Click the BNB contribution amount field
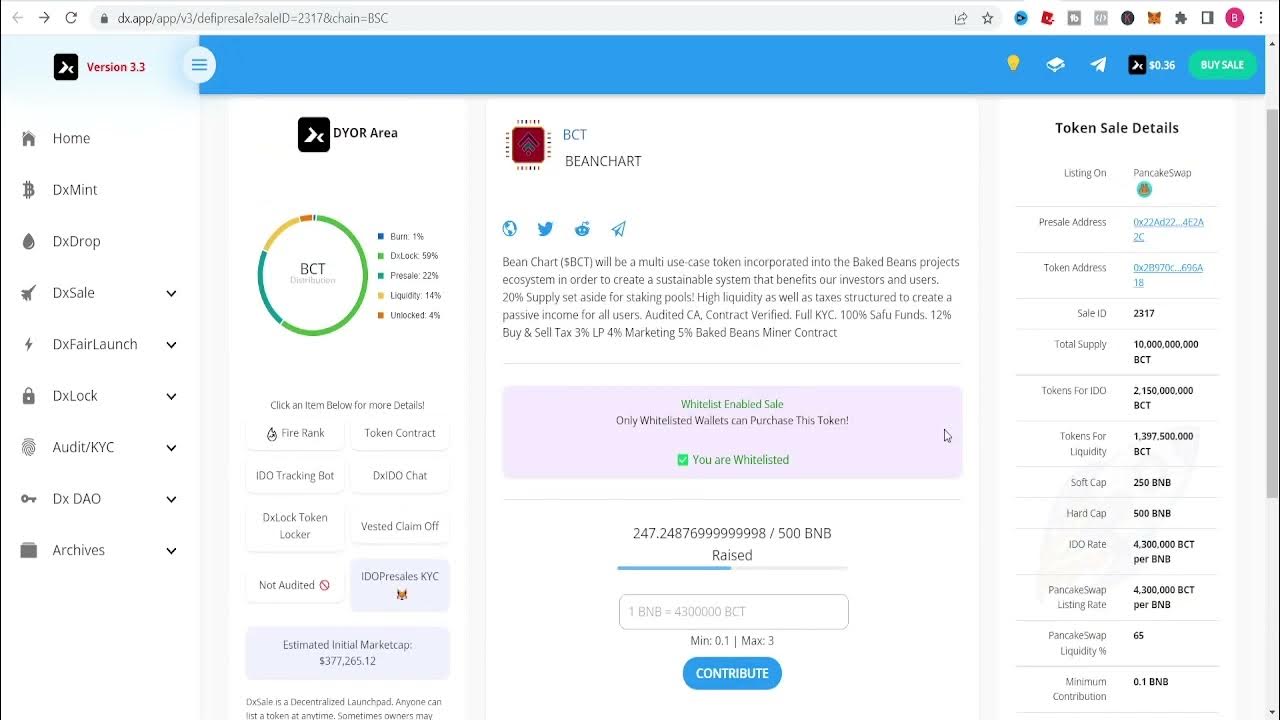The image size is (1280, 720). click(x=733, y=612)
